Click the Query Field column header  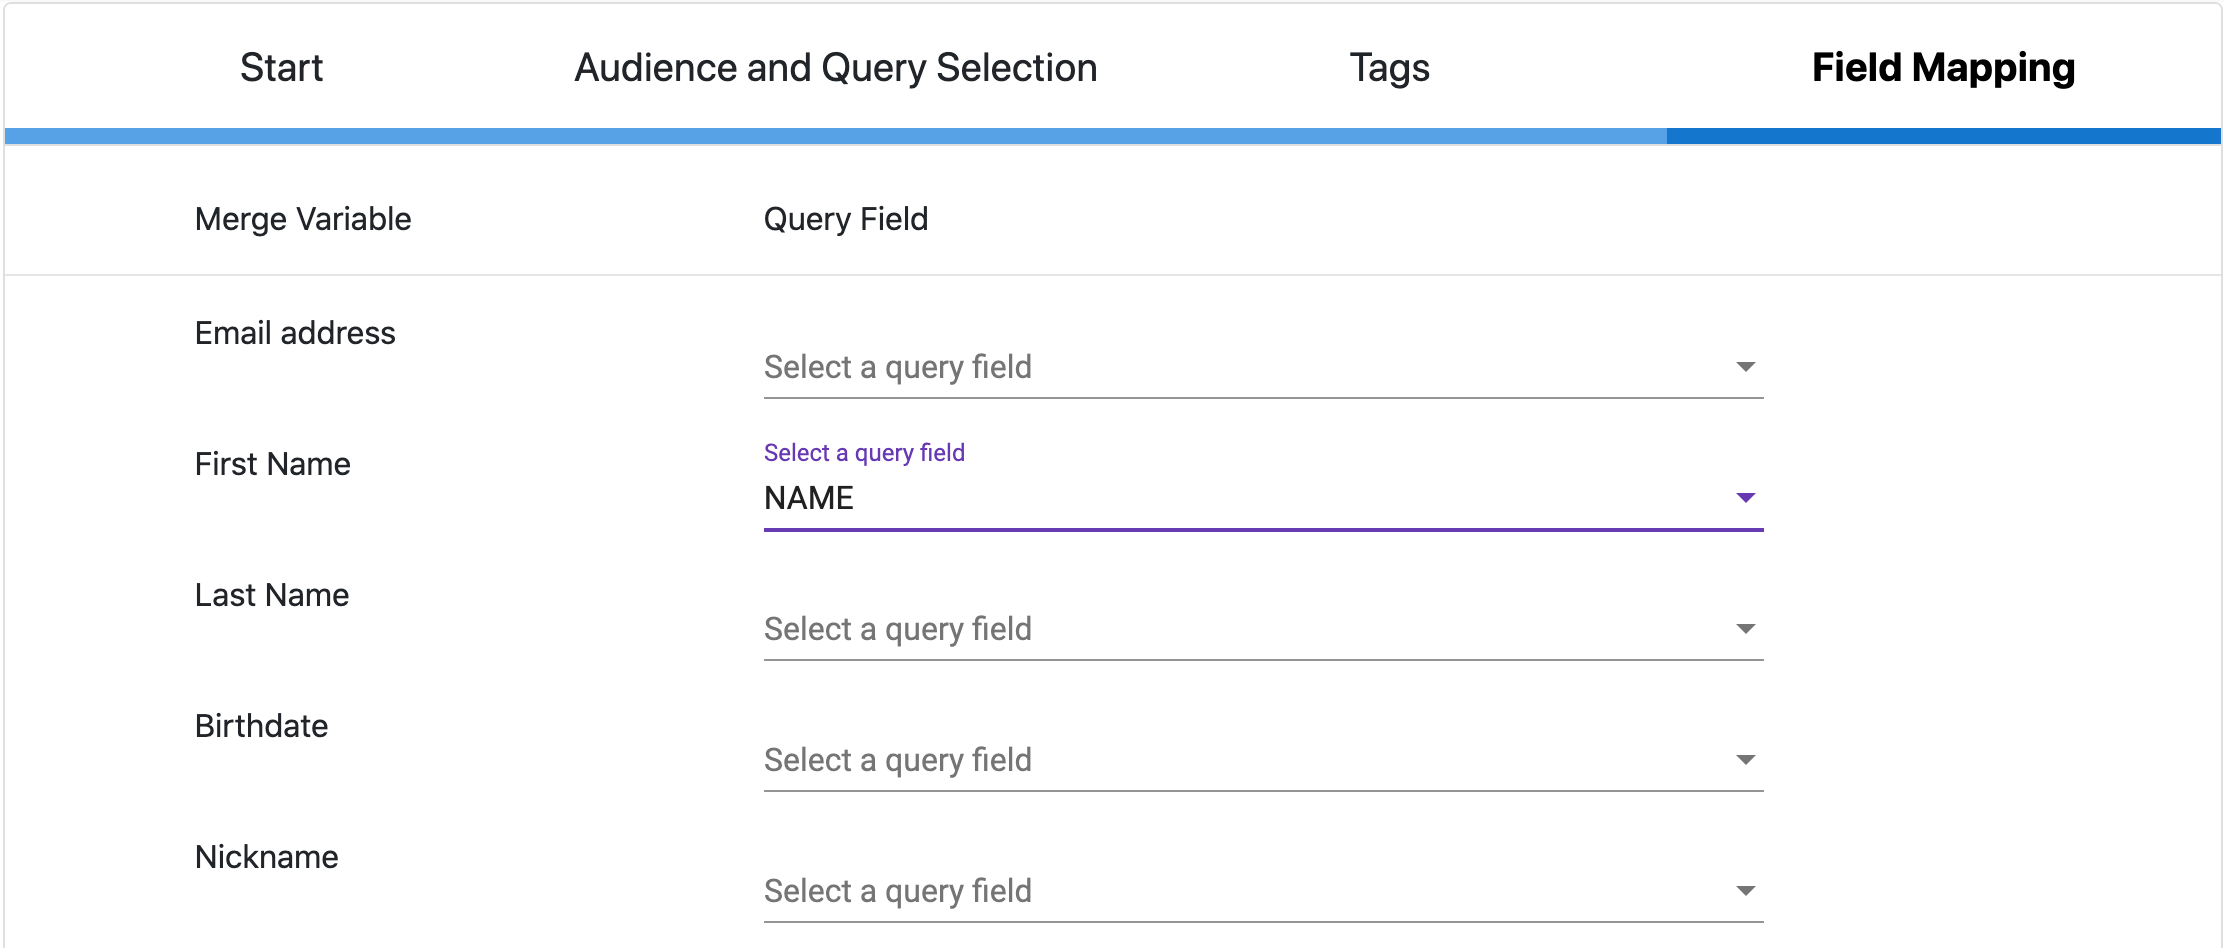click(x=846, y=219)
